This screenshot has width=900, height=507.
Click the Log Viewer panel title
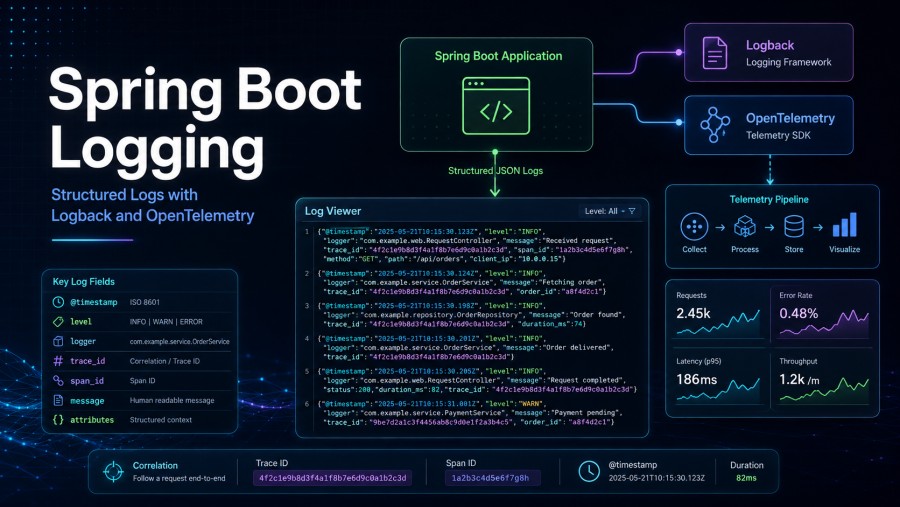(332, 211)
